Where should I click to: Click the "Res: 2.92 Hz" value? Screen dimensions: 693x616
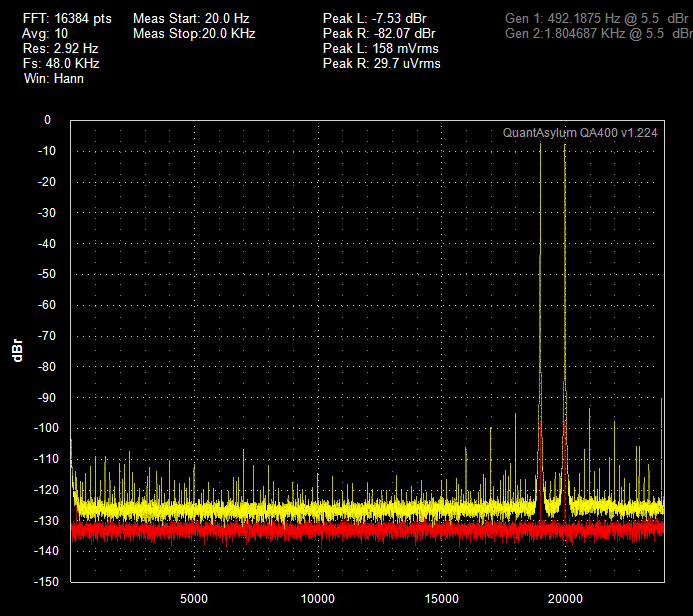pos(61,49)
